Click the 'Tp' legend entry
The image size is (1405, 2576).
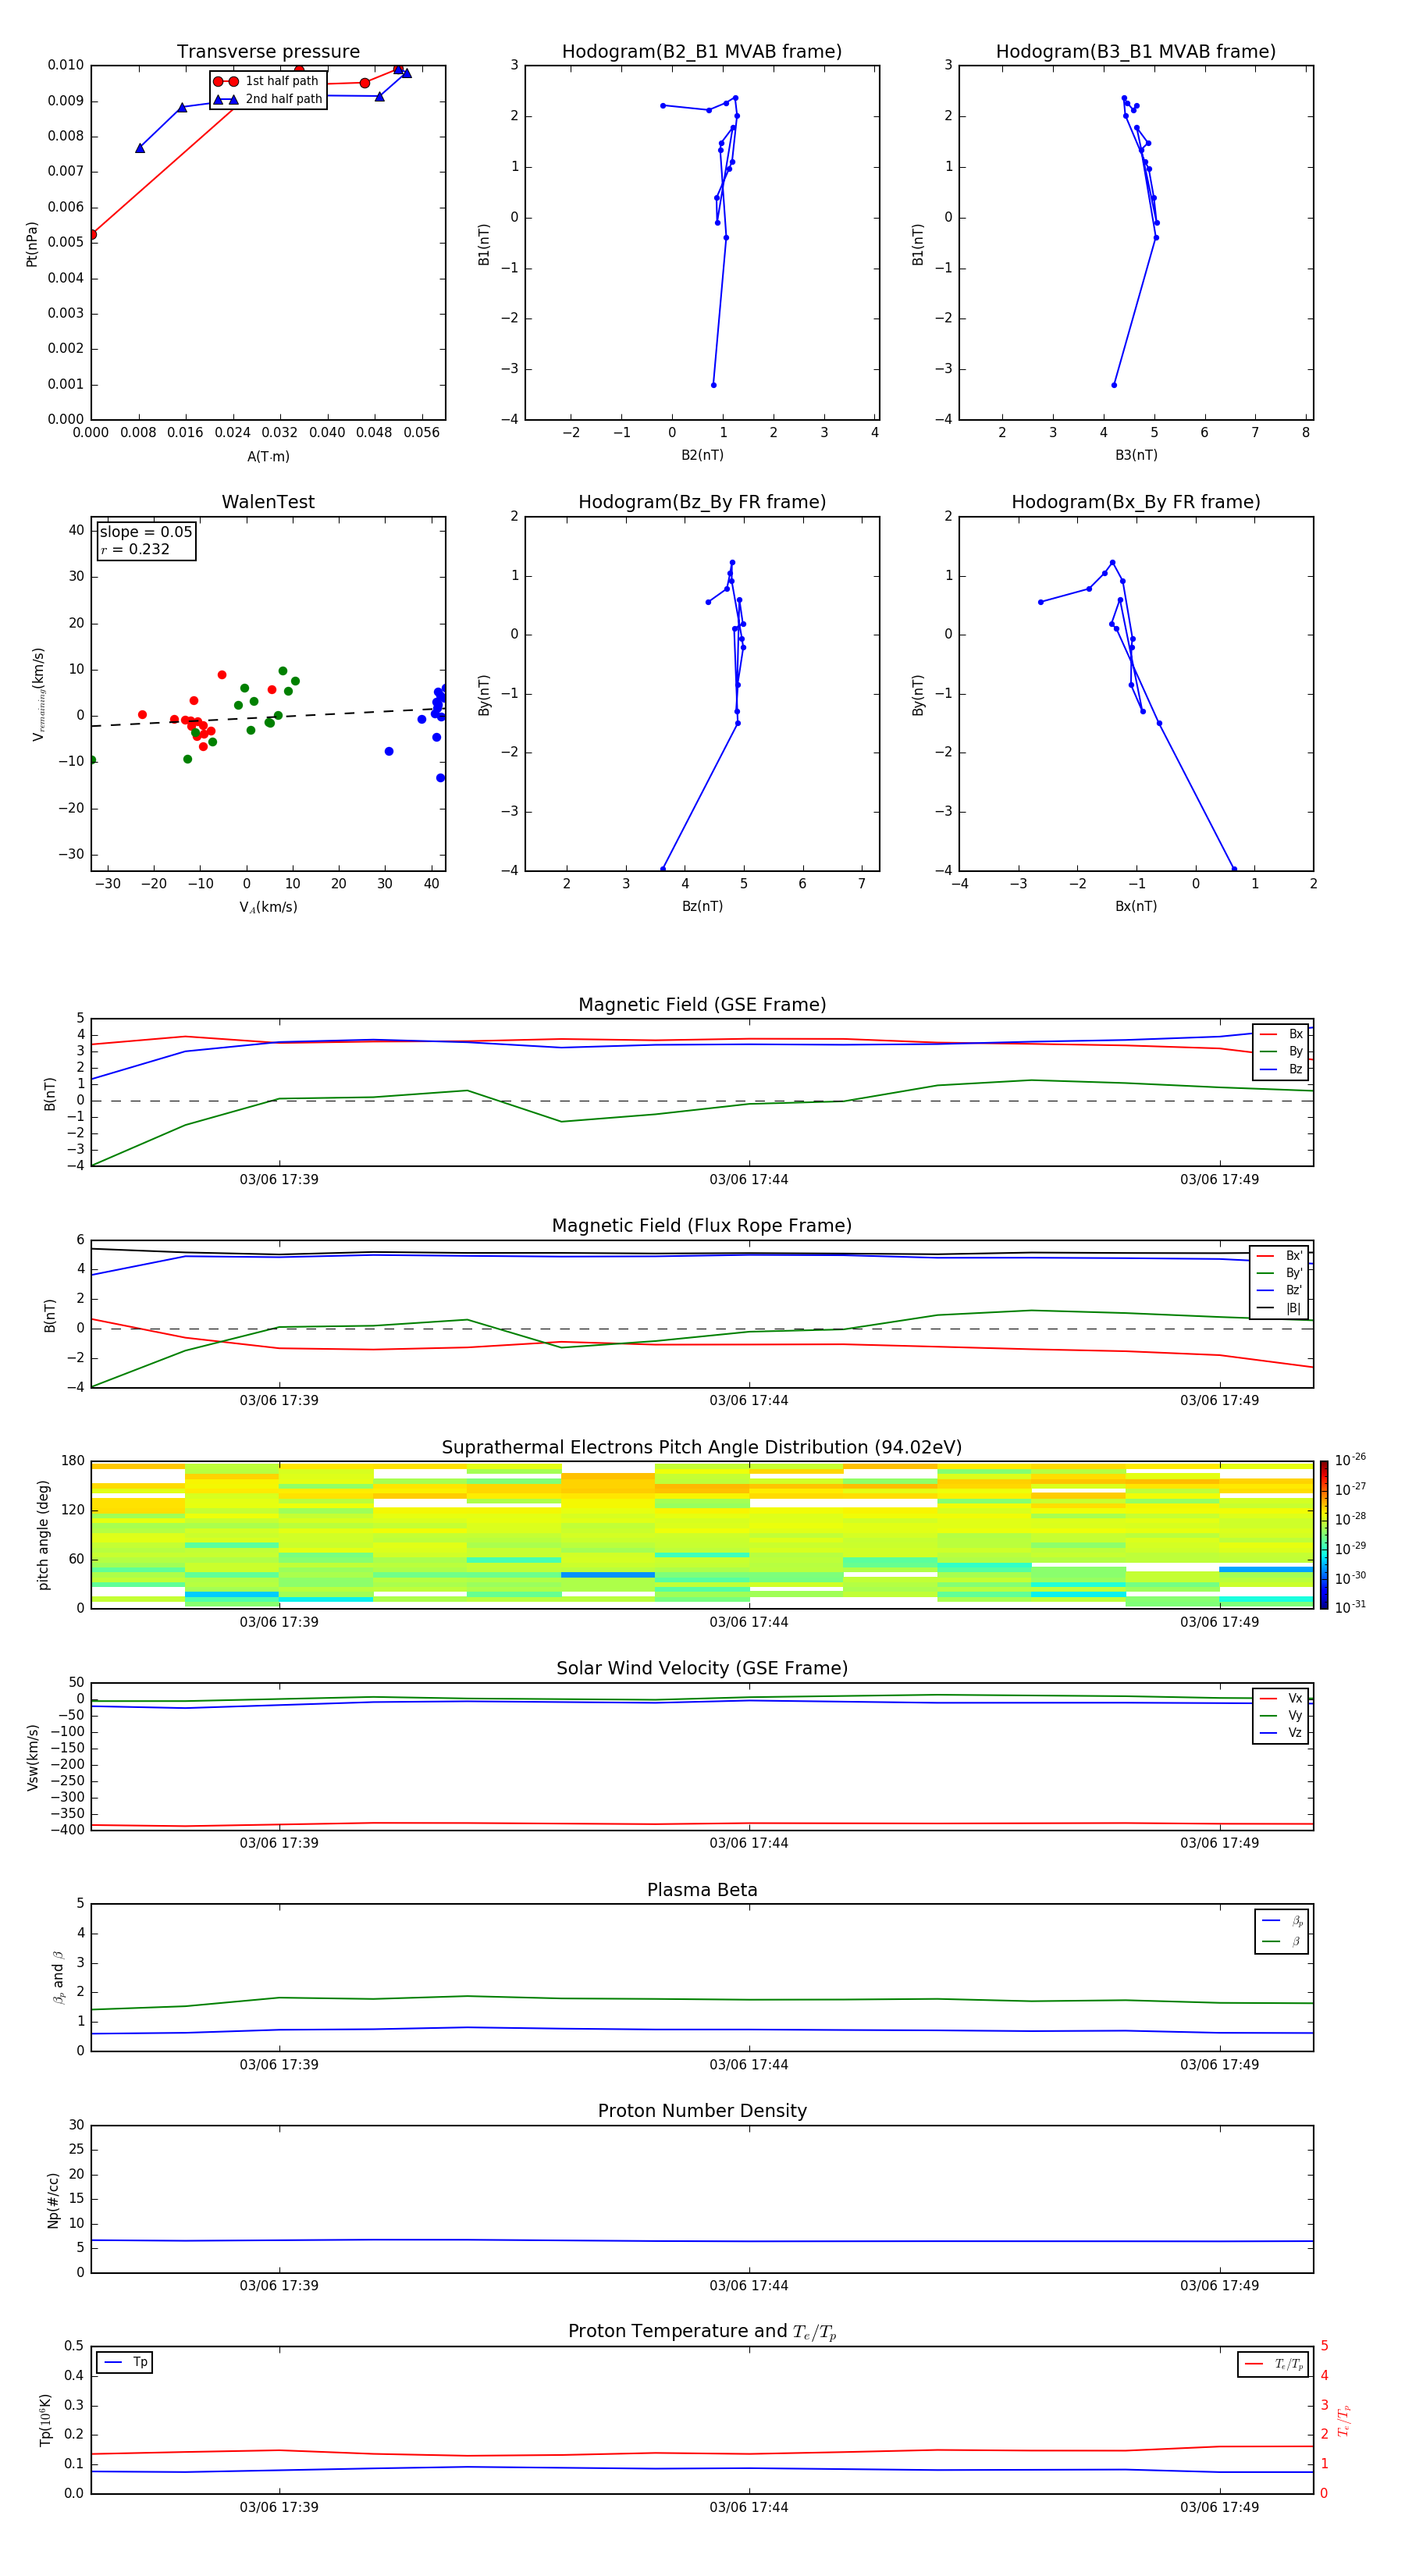coord(126,2362)
